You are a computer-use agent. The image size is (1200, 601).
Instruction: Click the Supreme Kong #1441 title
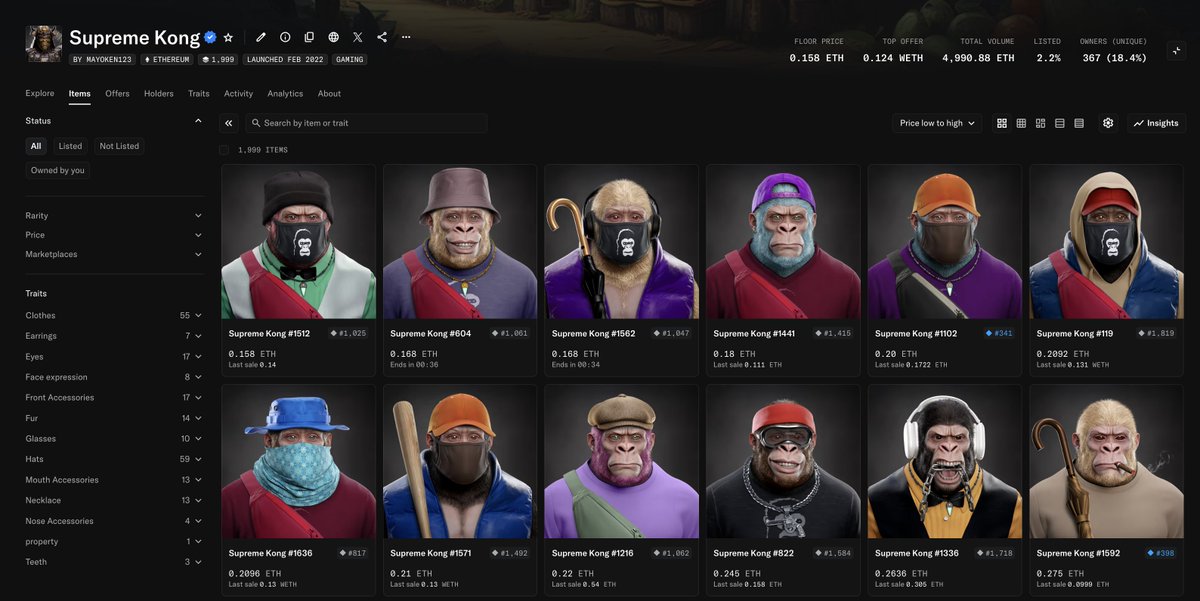pos(754,333)
